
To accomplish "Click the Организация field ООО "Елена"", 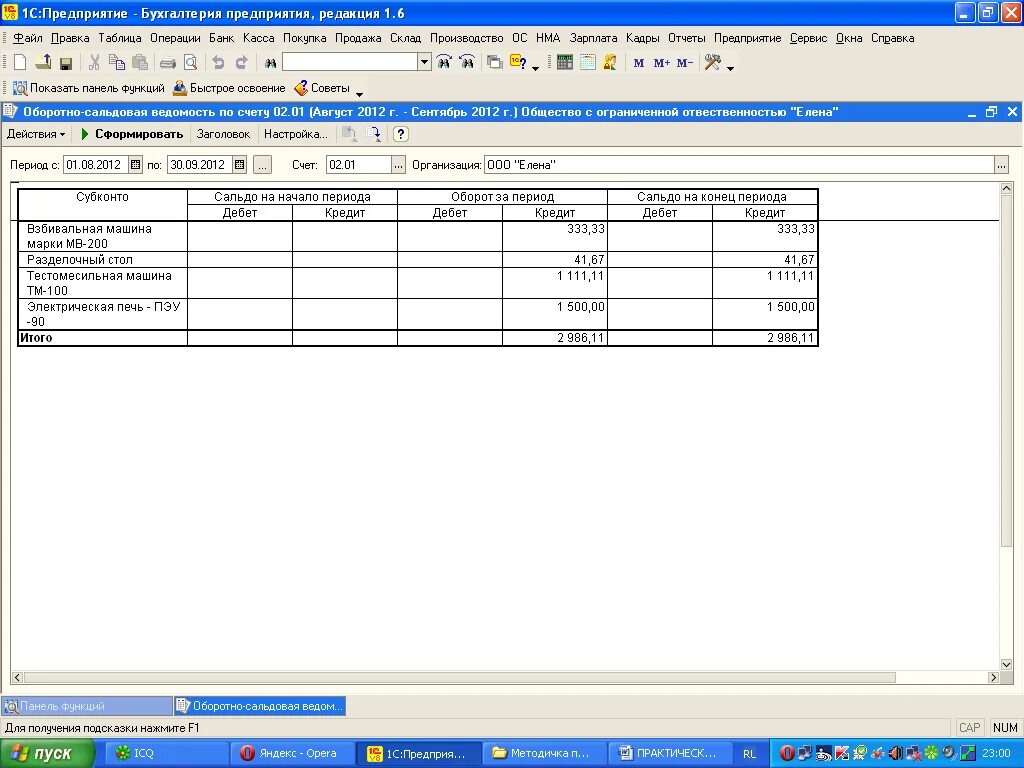I will pyautogui.click(x=739, y=165).
